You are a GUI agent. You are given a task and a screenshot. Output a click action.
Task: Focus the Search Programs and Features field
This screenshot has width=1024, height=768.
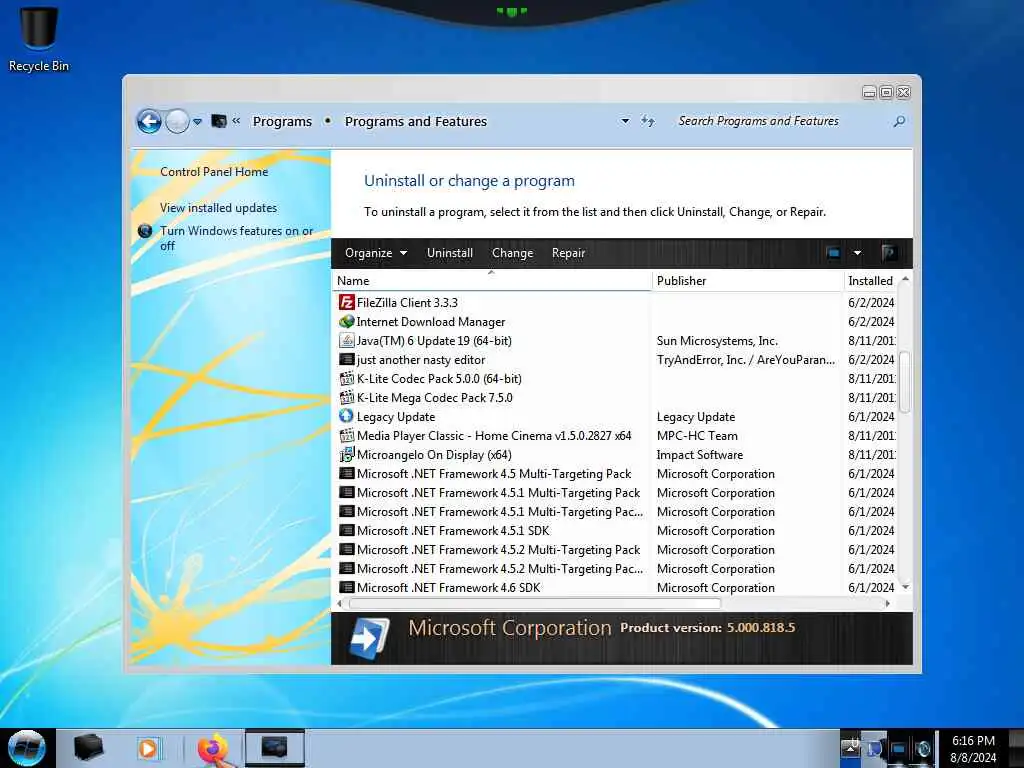point(781,121)
